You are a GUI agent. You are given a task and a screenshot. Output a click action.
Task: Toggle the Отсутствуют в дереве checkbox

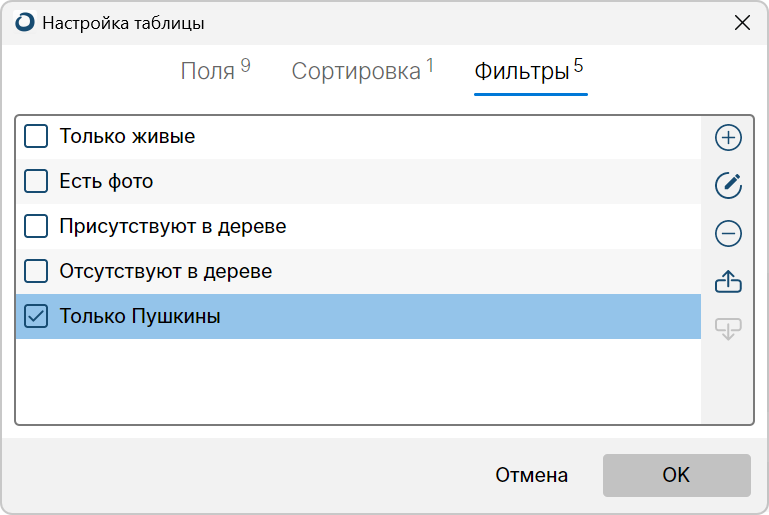pos(36,271)
